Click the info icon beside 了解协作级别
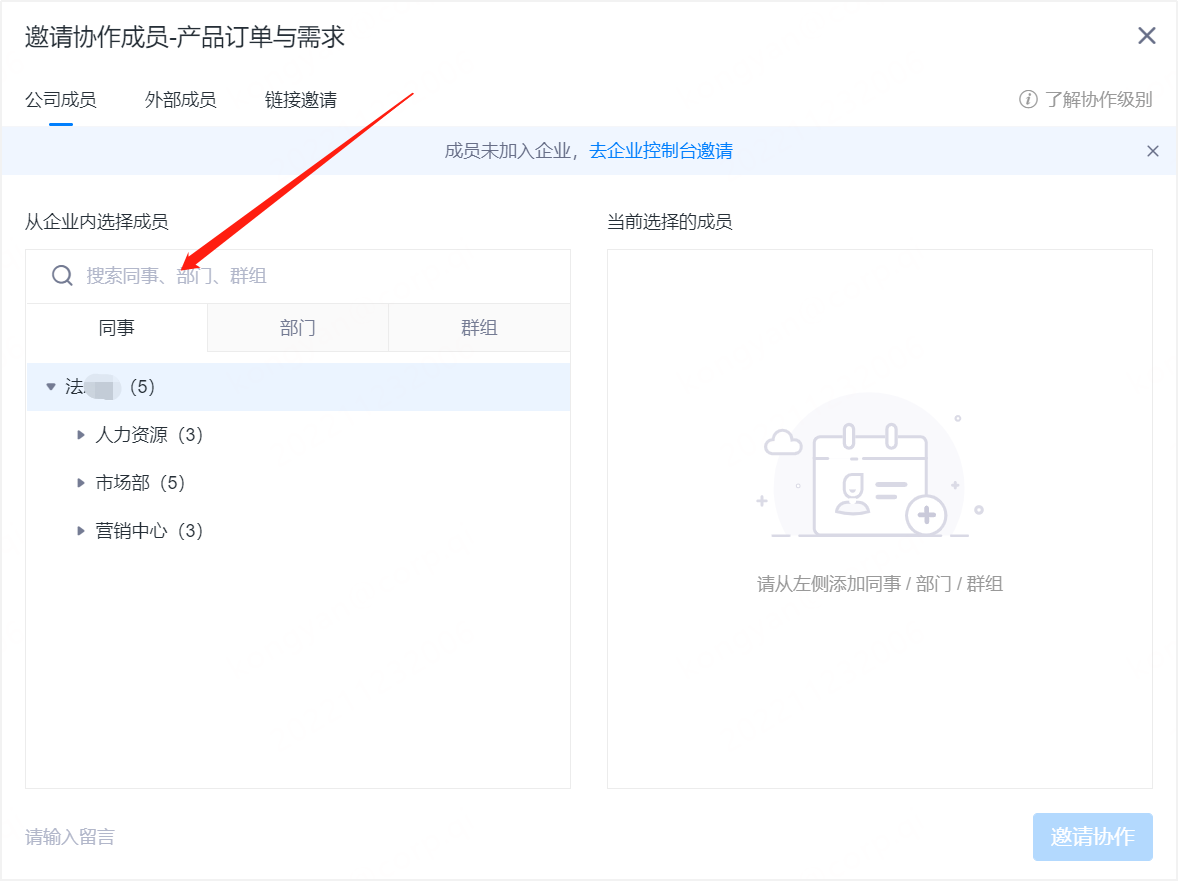Screen dimensions: 1178x881 (x=1029, y=100)
